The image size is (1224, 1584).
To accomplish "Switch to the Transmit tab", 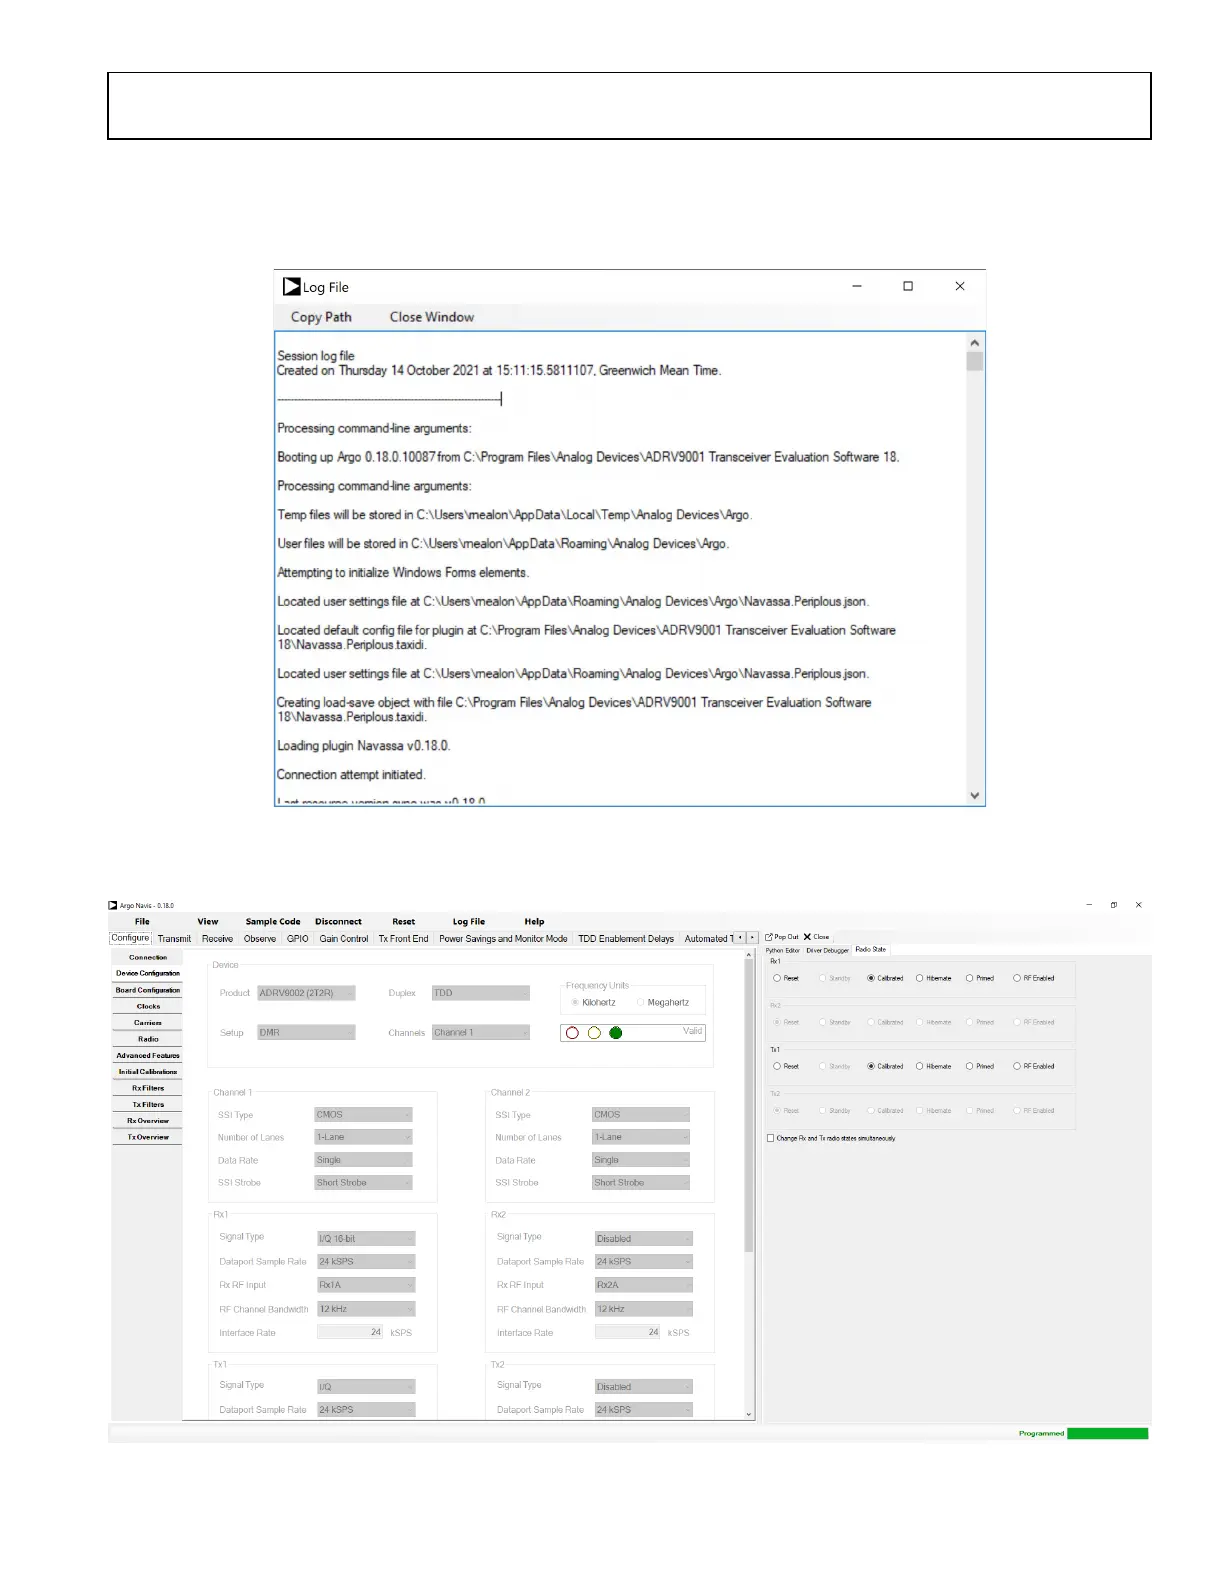I will 174,939.
